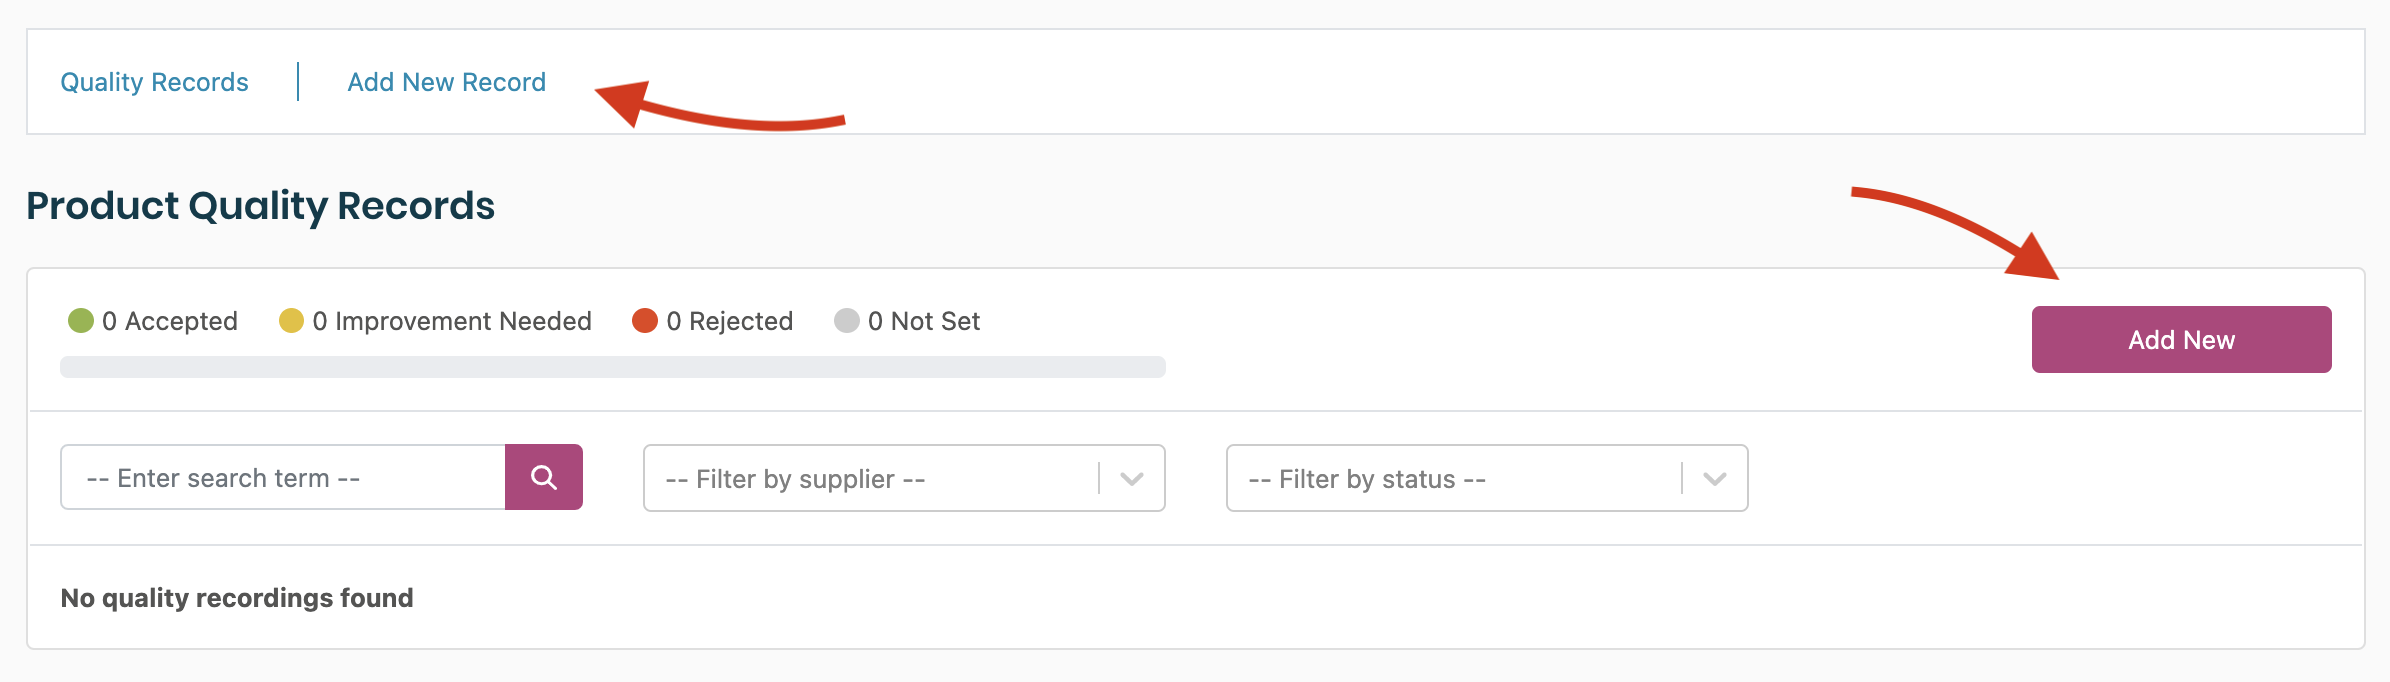Screen dimensions: 2390x682
Task: Click the "0 Rejected" count text
Action: pos(730,321)
